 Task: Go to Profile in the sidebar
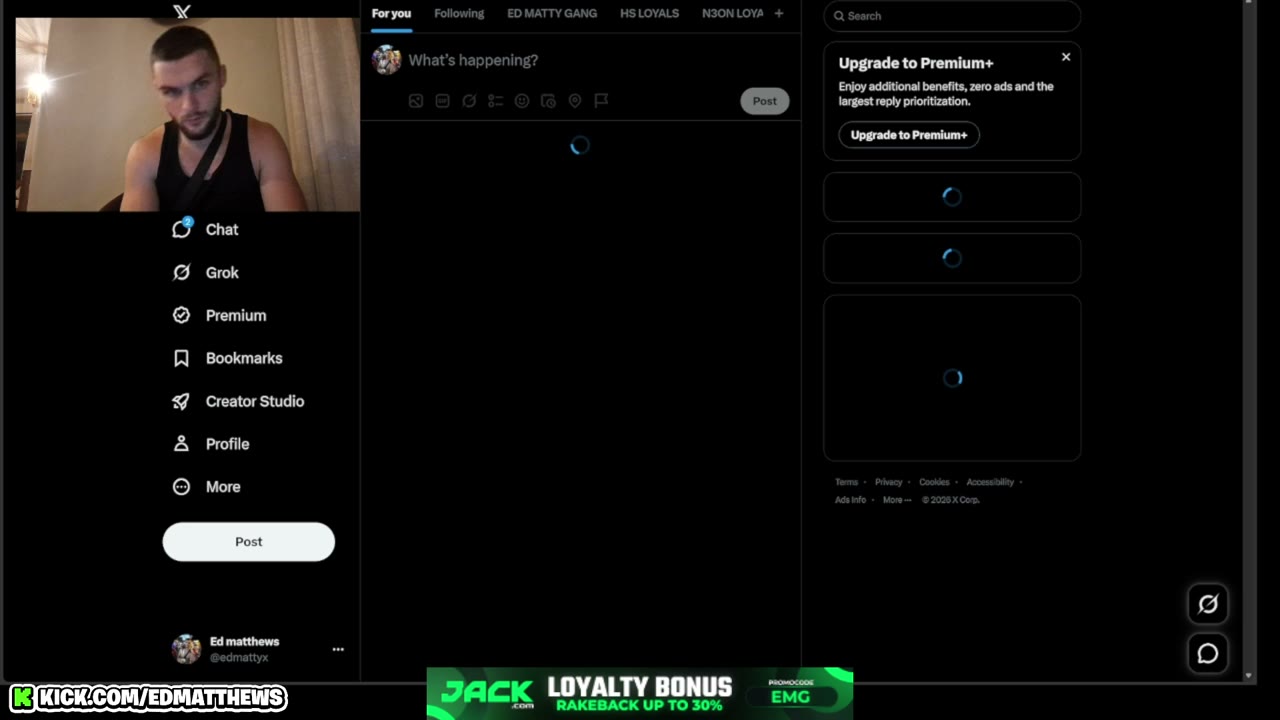coord(211,444)
